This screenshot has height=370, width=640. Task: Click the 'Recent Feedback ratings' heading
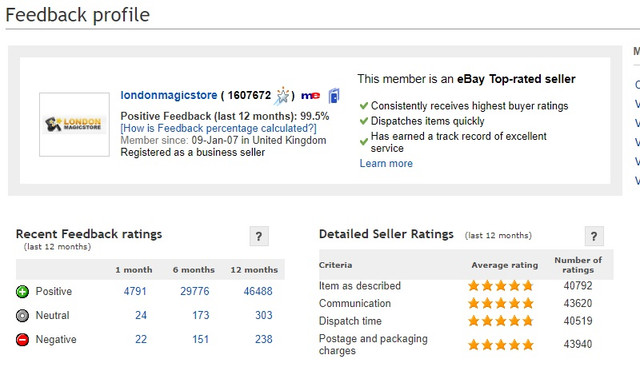[89, 234]
